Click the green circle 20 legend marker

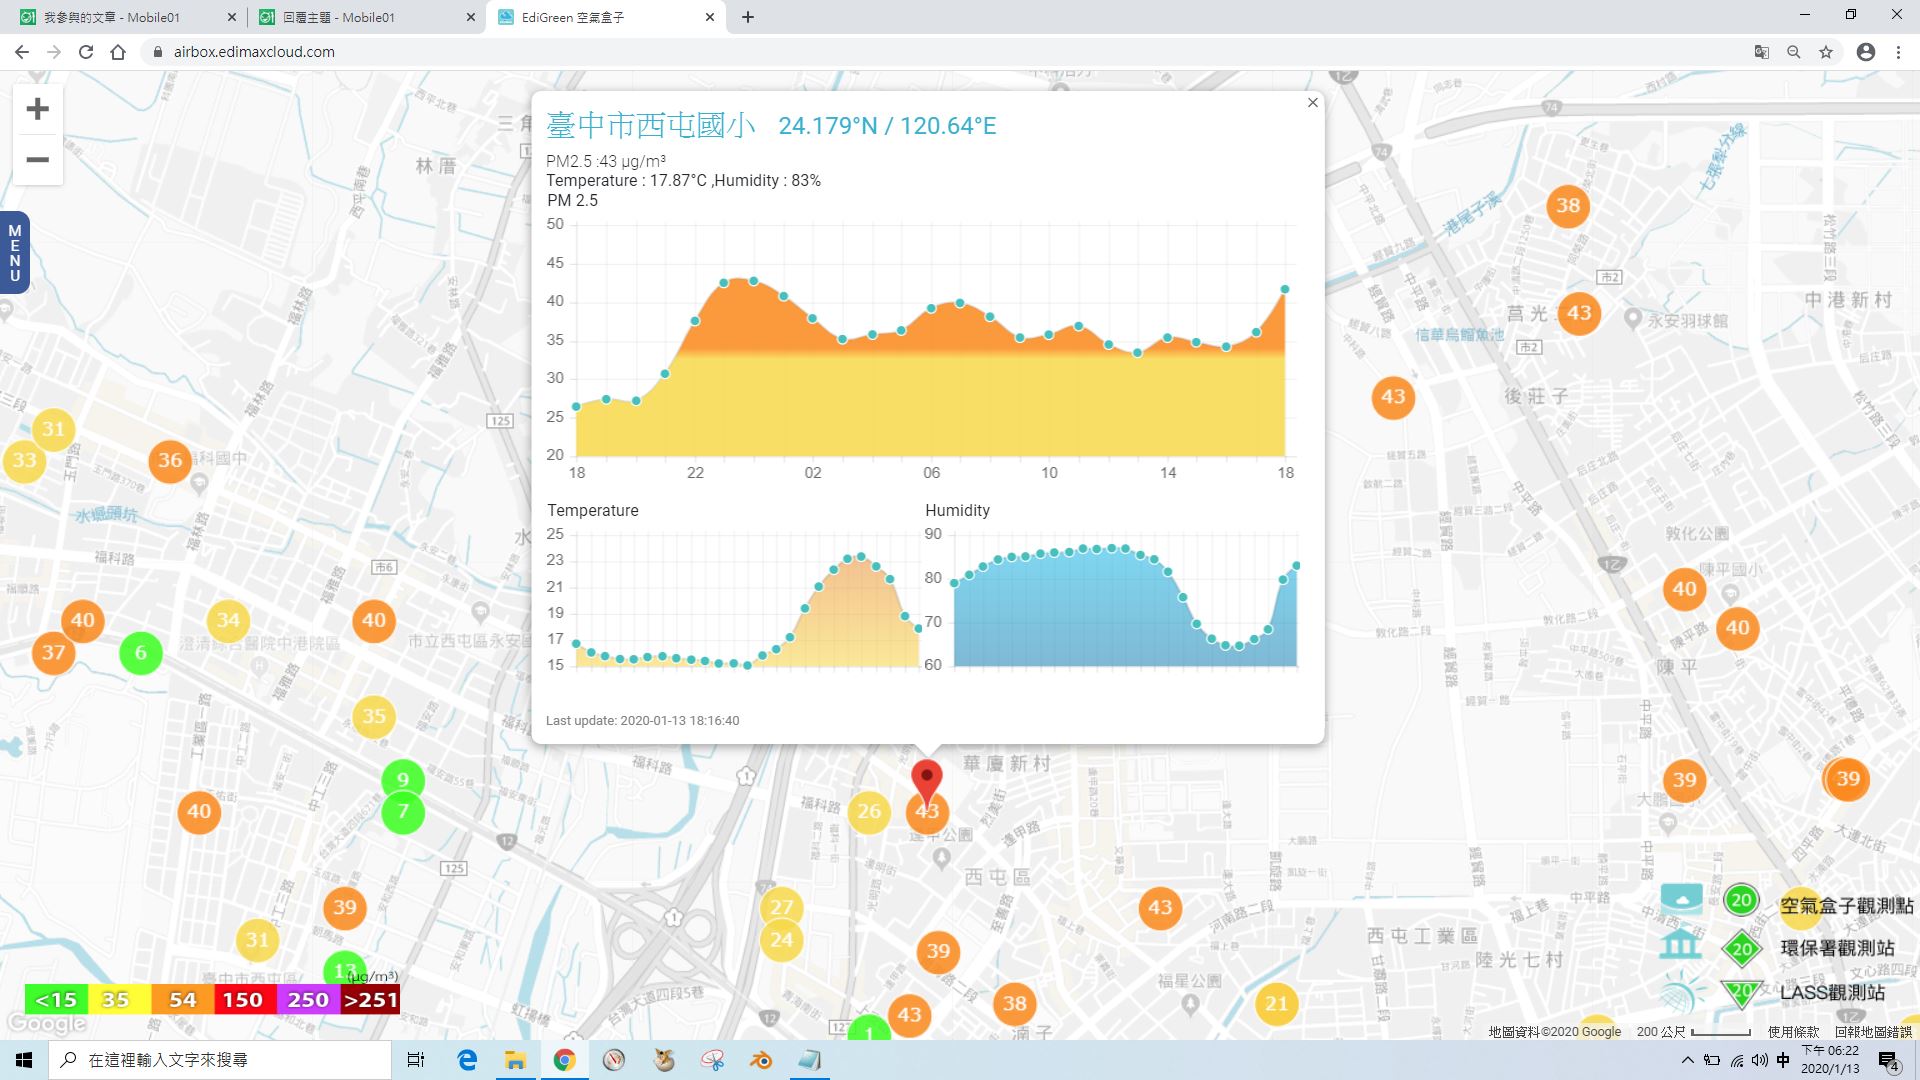(1741, 900)
